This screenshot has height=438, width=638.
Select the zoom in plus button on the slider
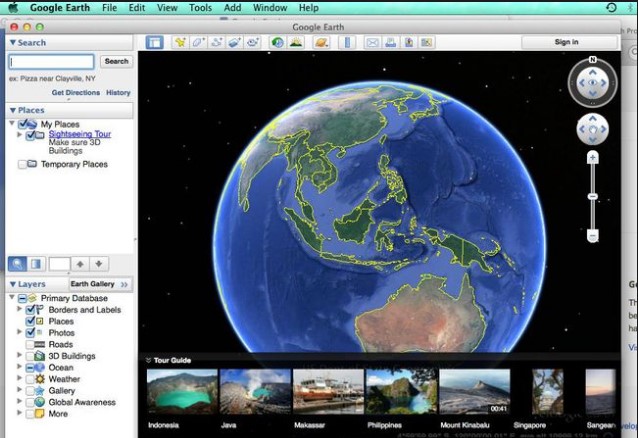[593, 158]
